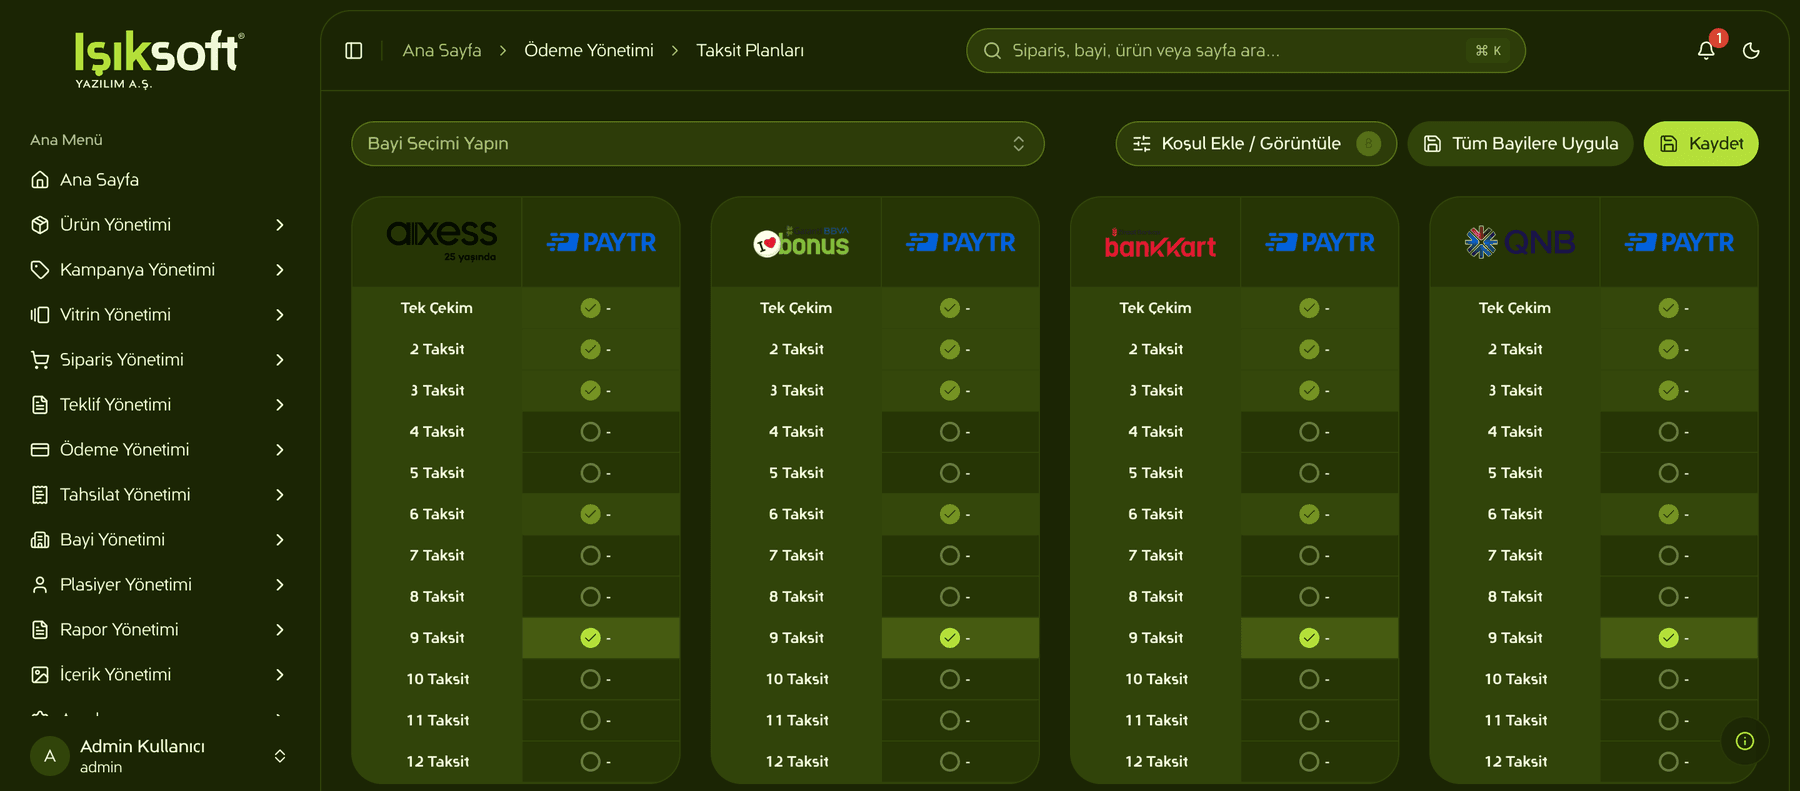
Task: Open the notifications bell
Action: pos(1706,51)
